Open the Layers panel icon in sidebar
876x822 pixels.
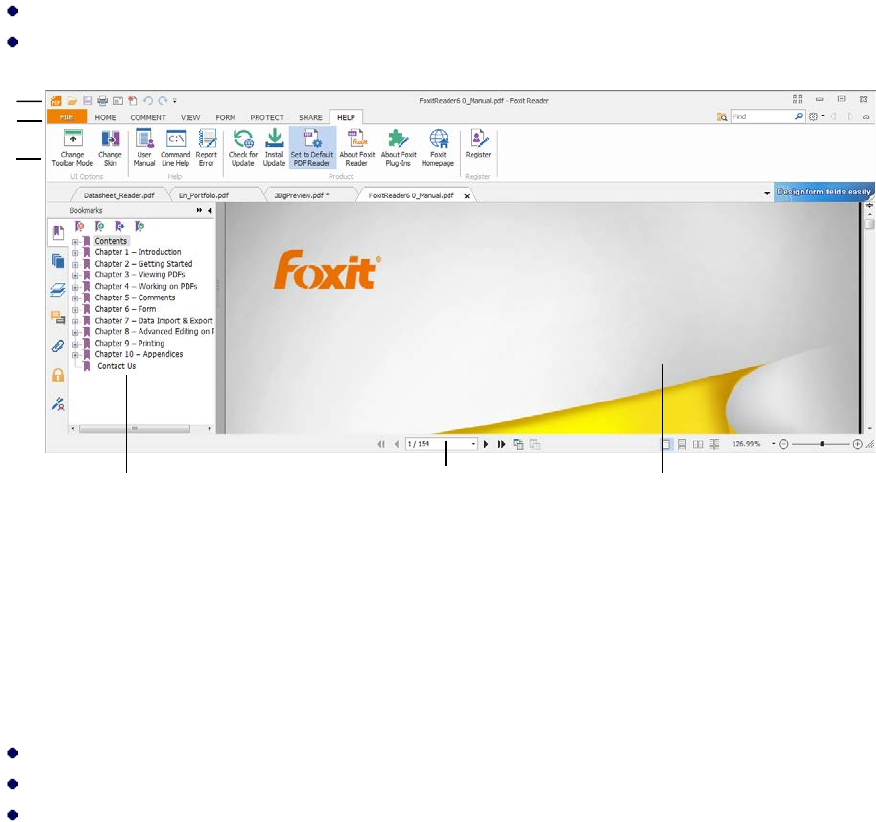[x=58, y=289]
